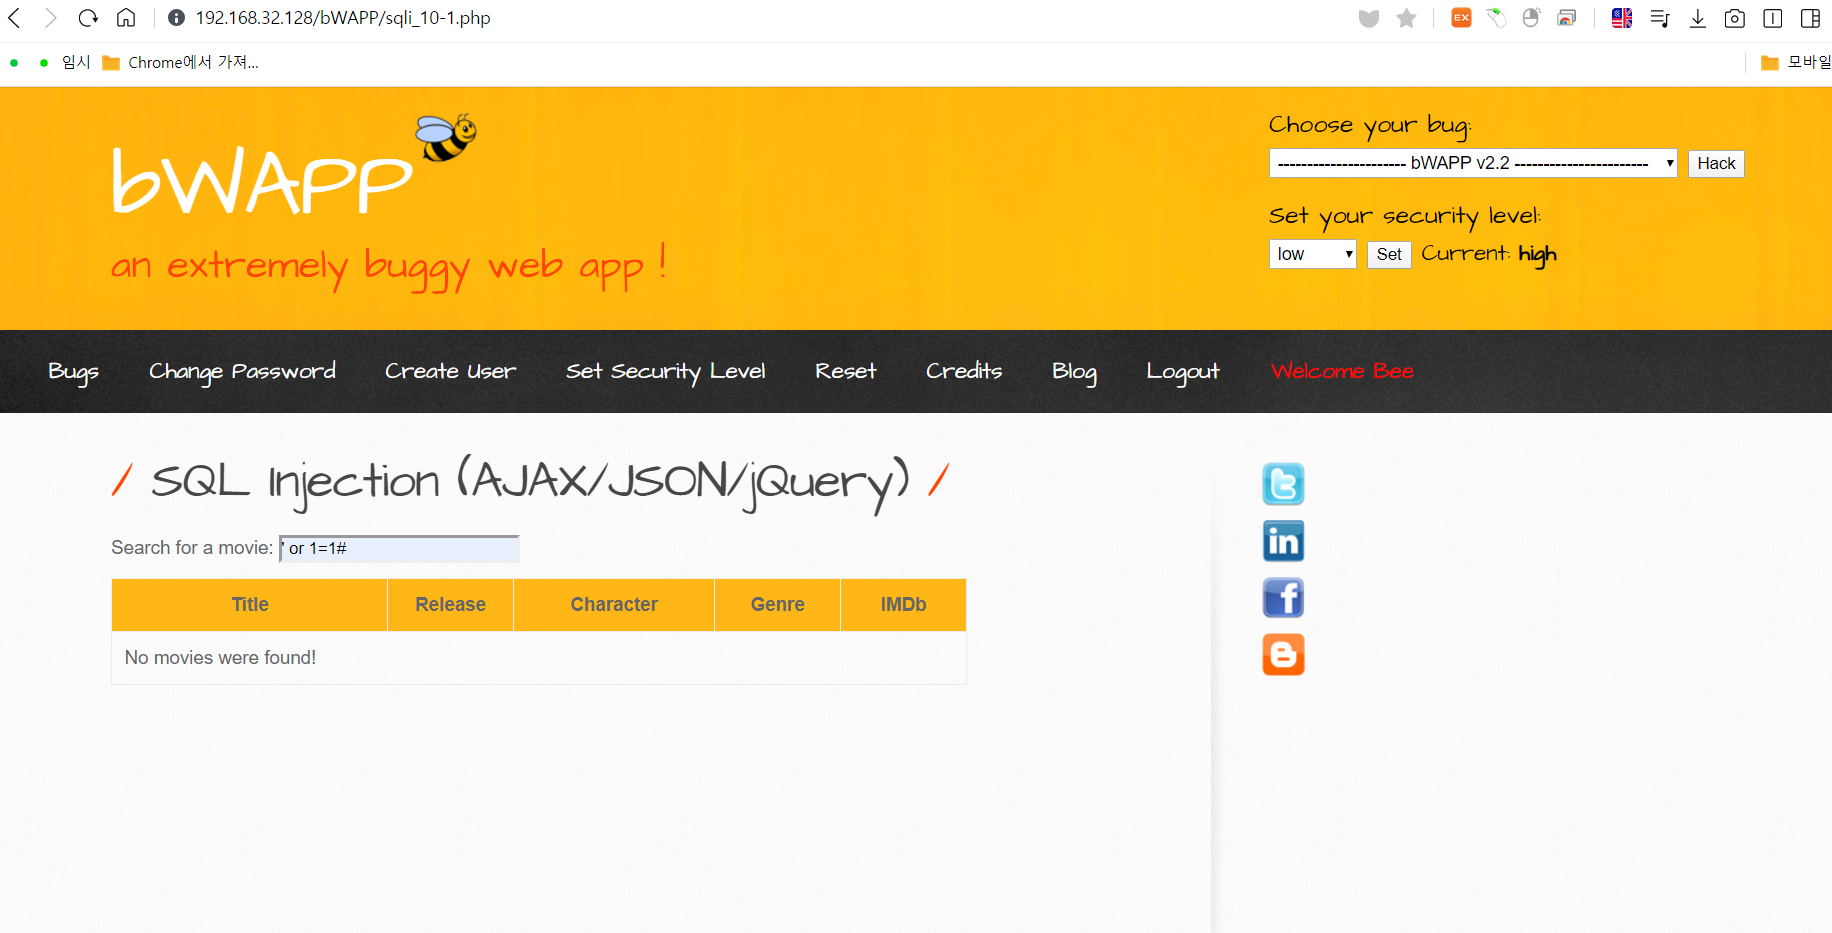1832x933 pixels.
Task: Click the Character column header
Action: [x=614, y=604]
